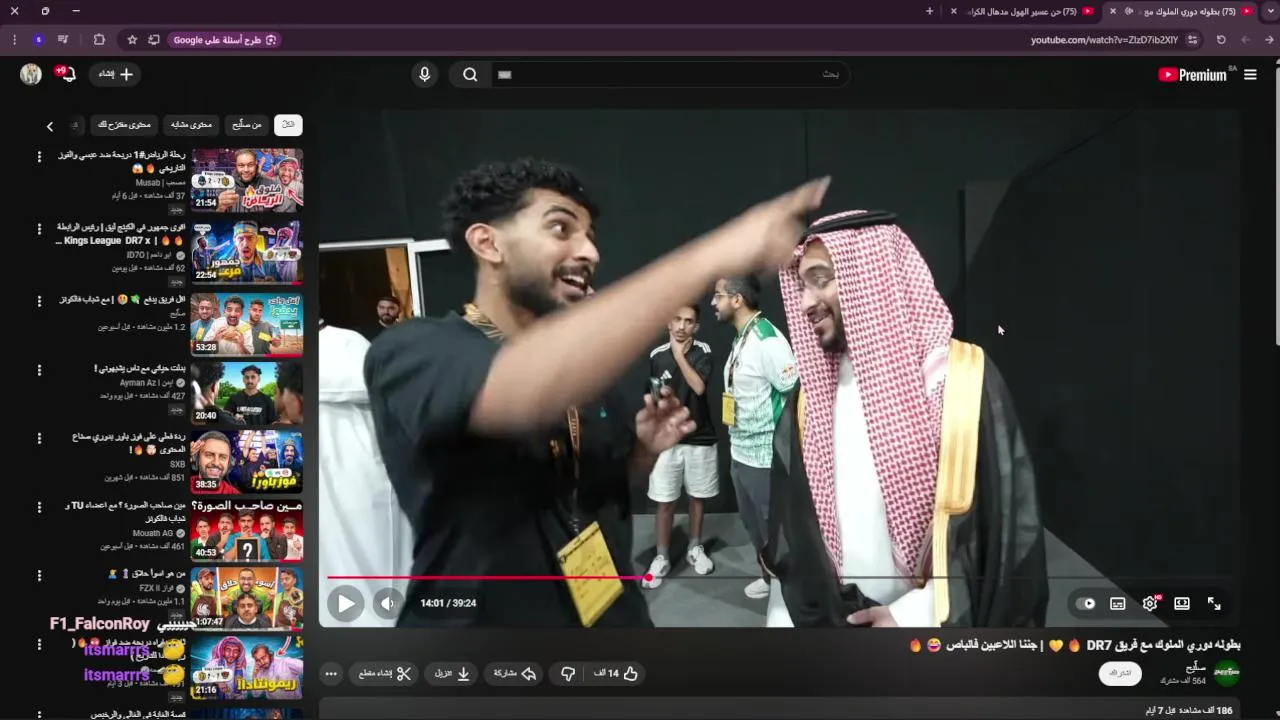This screenshot has height=720, width=1280.
Task: Open the 40:53 'مين صاحب الصورة' thumbnail
Action: point(247,530)
